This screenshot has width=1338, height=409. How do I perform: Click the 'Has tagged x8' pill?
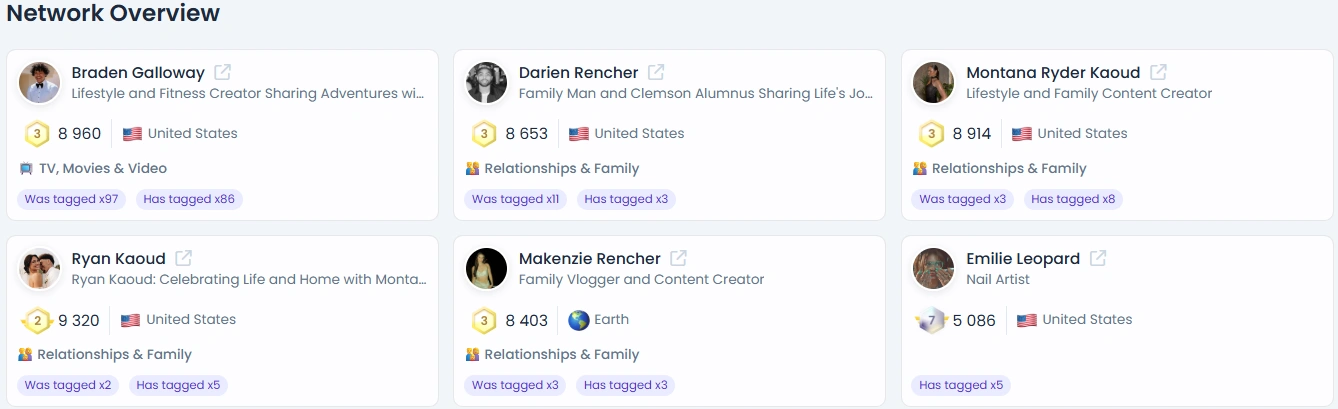pos(1073,199)
